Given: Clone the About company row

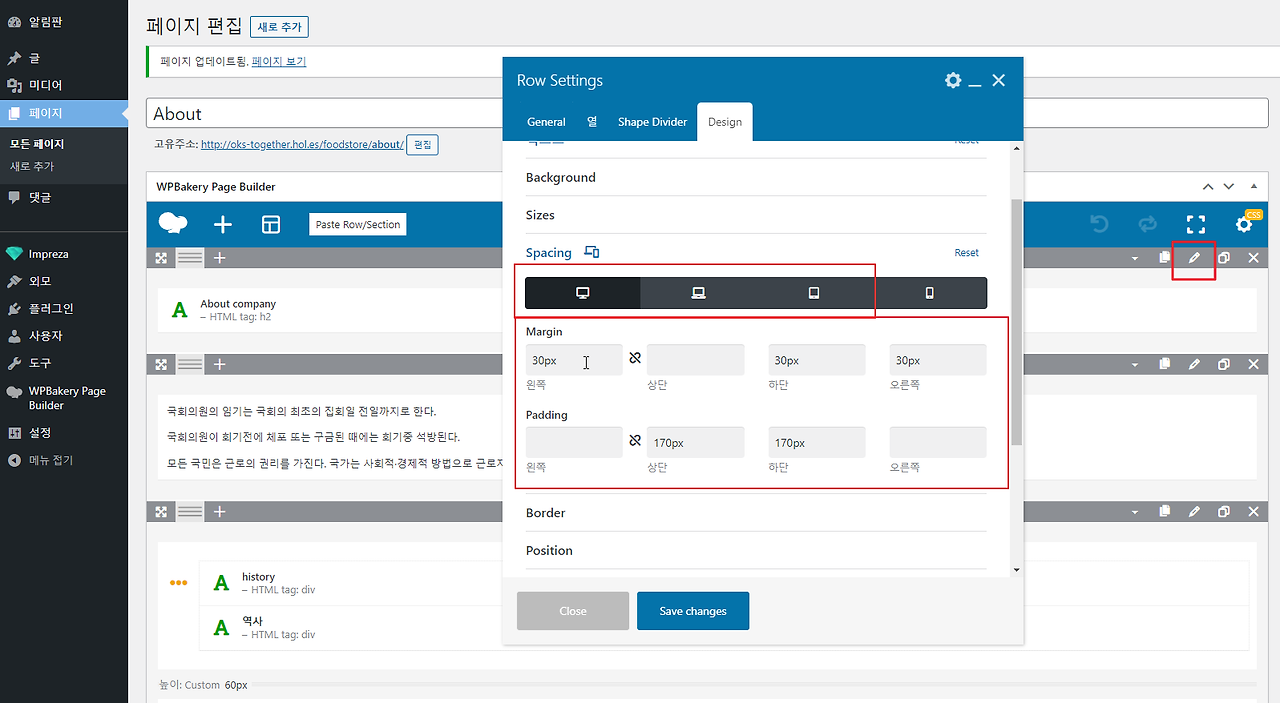Looking at the screenshot, I should 1224,258.
